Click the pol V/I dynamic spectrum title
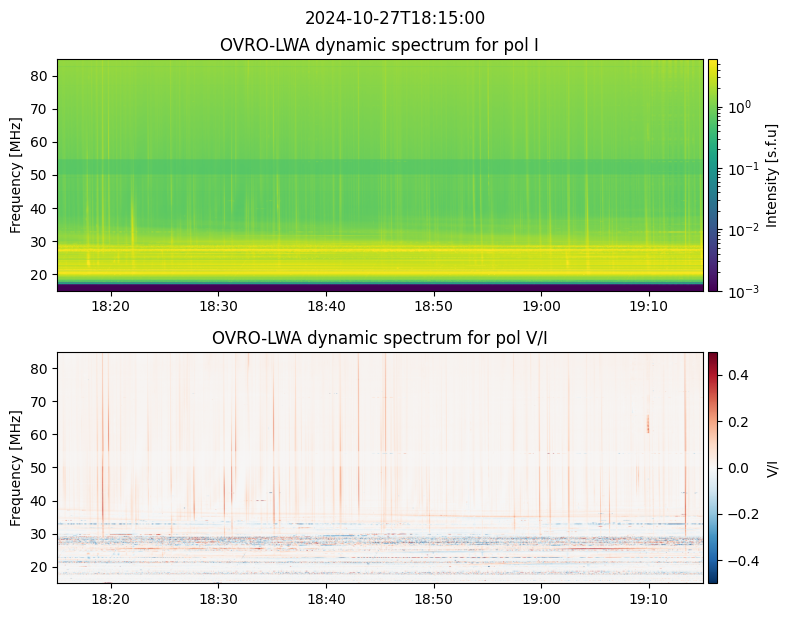 pyautogui.click(x=379, y=338)
